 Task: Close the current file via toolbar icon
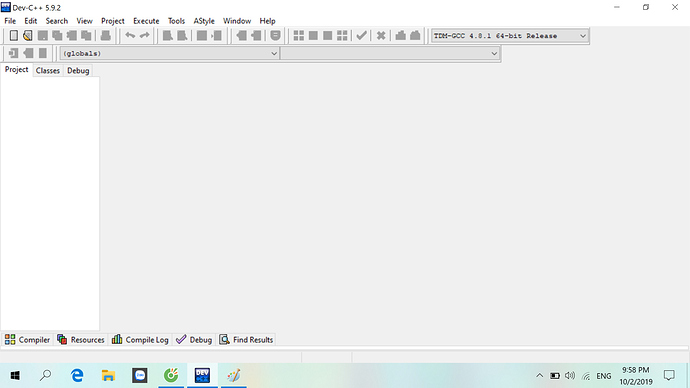(x=72, y=36)
